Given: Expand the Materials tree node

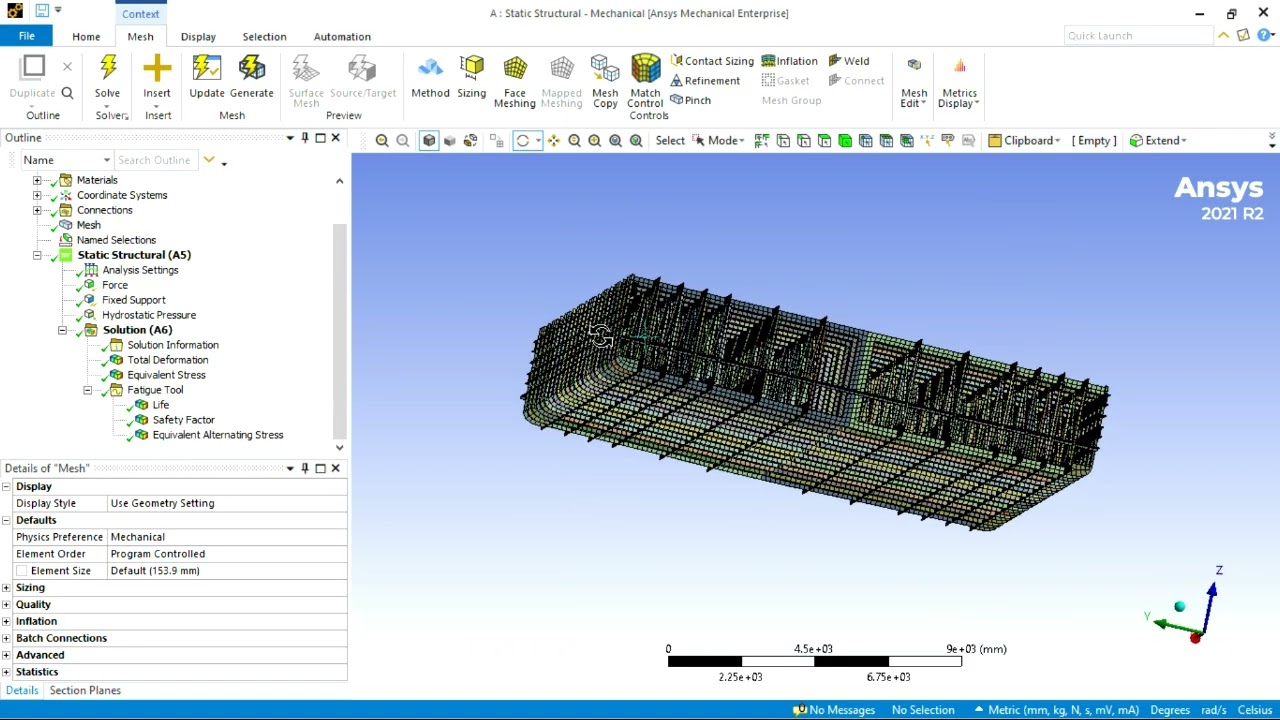Looking at the screenshot, I should [37, 180].
